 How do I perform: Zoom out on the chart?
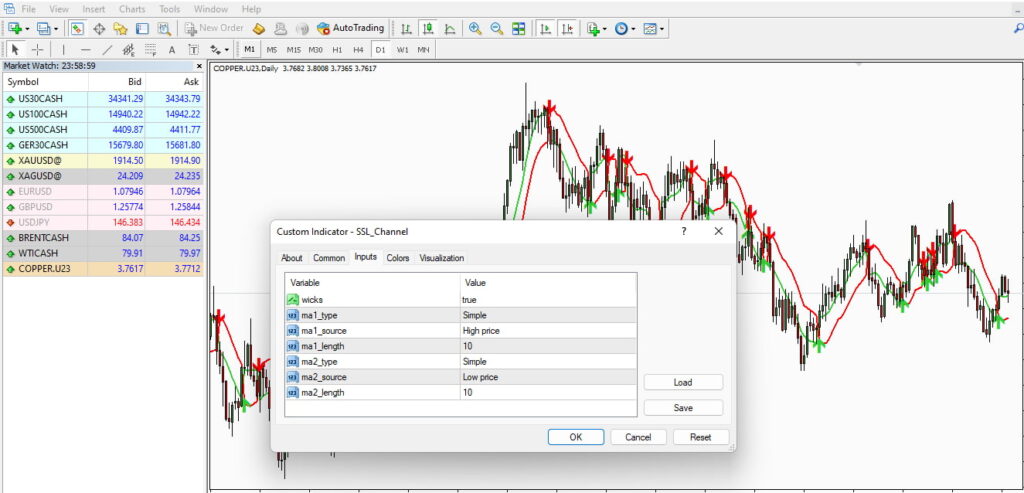(x=497, y=29)
